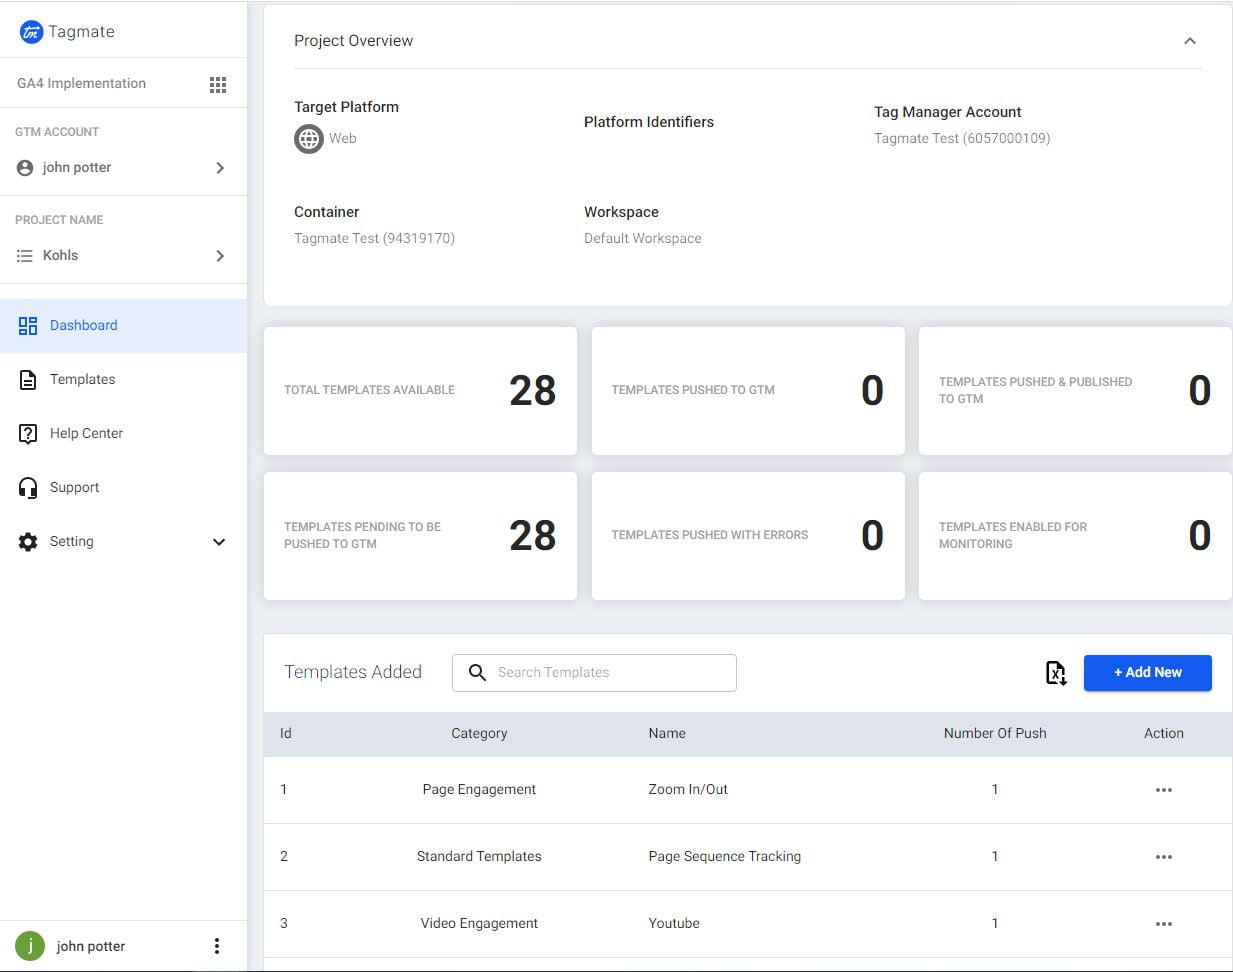Image resolution: width=1233 pixels, height=972 pixels.
Task: Open actions menu for Zoom In/Out template
Action: (x=1163, y=789)
